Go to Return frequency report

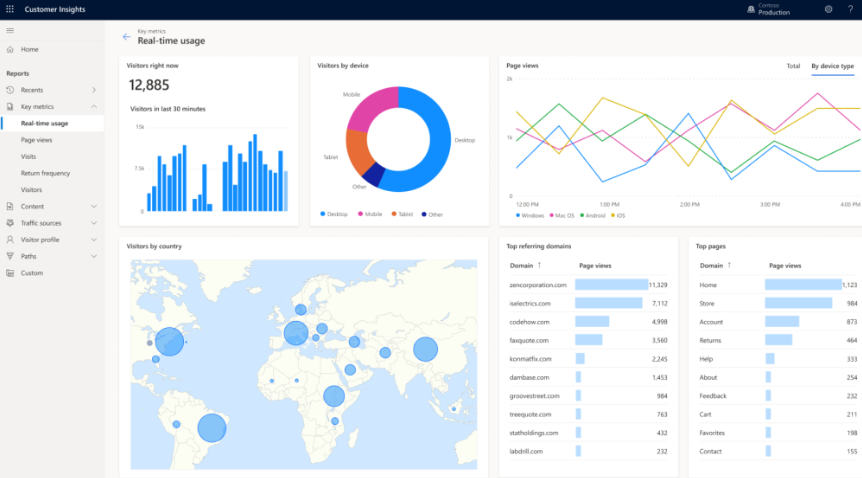pos(45,173)
